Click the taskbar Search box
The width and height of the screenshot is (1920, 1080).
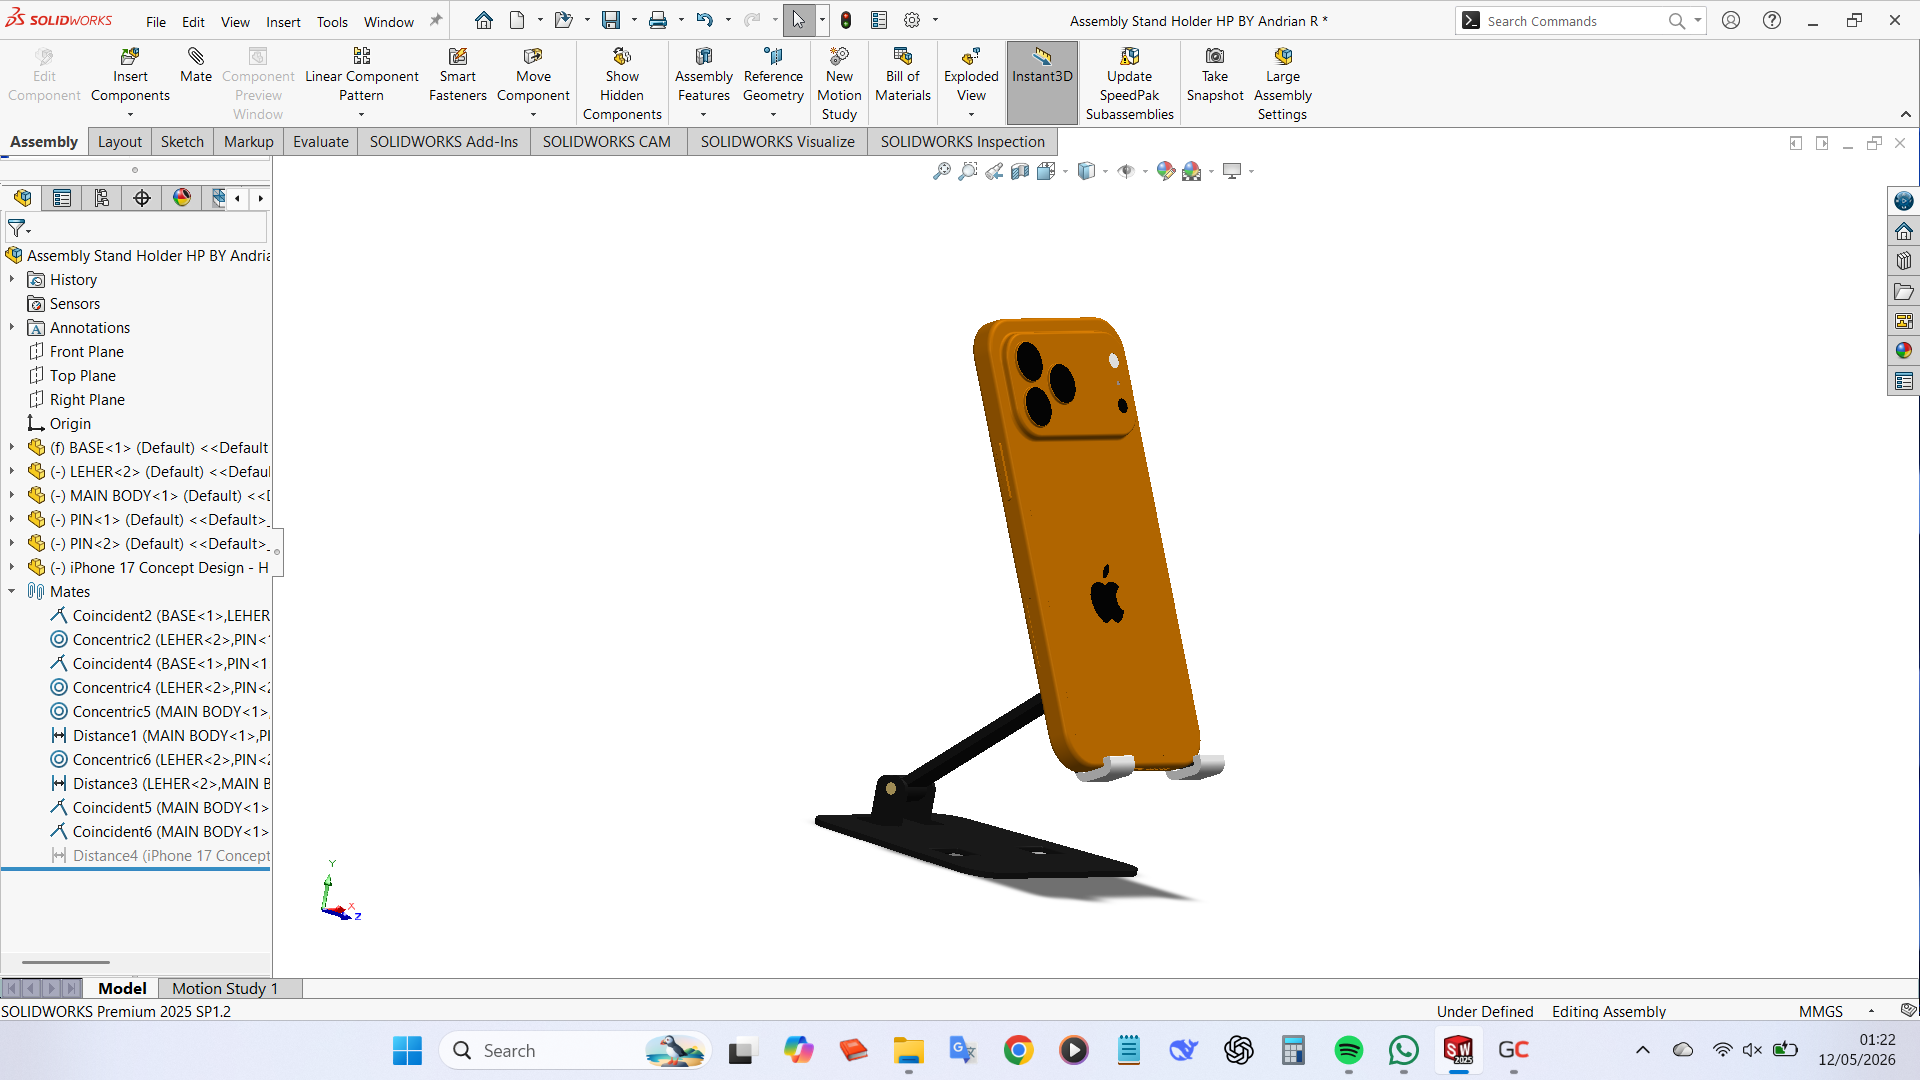click(x=576, y=1050)
